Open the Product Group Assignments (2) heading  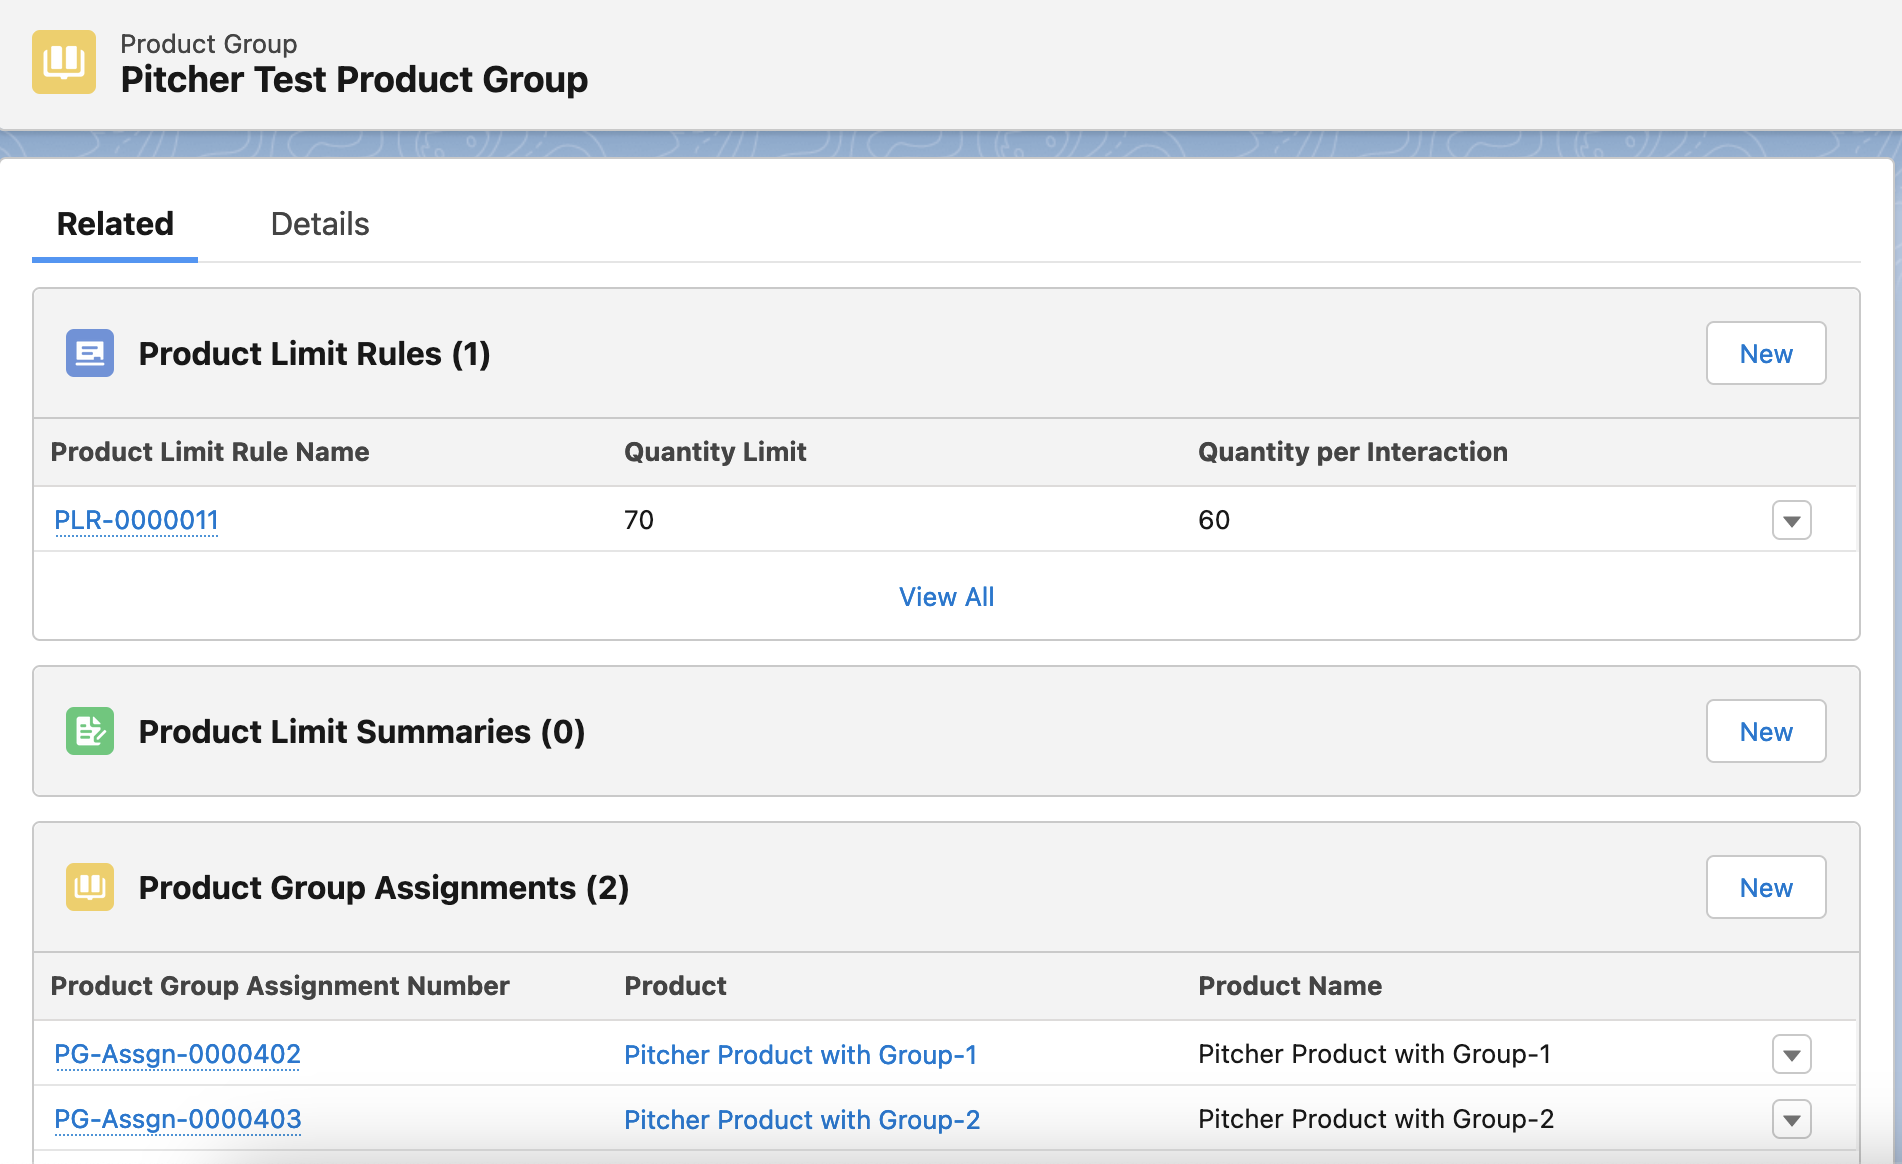(383, 888)
